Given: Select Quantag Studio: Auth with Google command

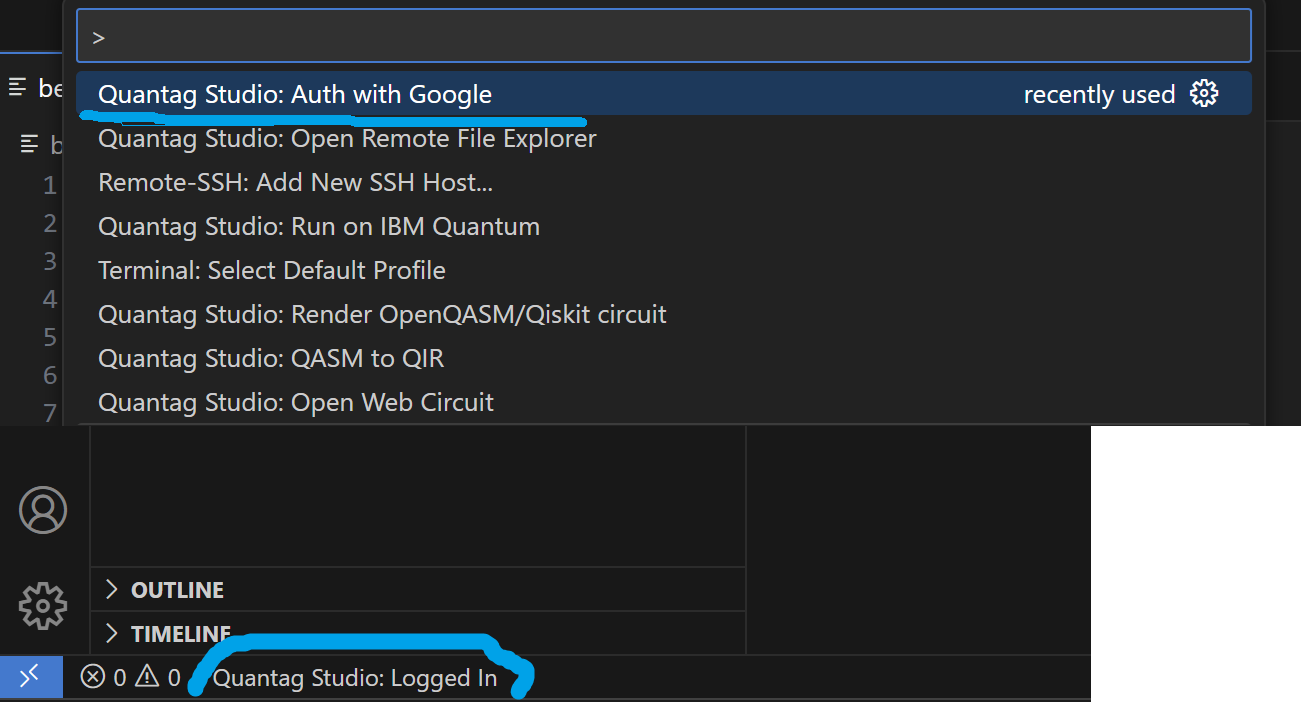Looking at the screenshot, I should tap(295, 95).
